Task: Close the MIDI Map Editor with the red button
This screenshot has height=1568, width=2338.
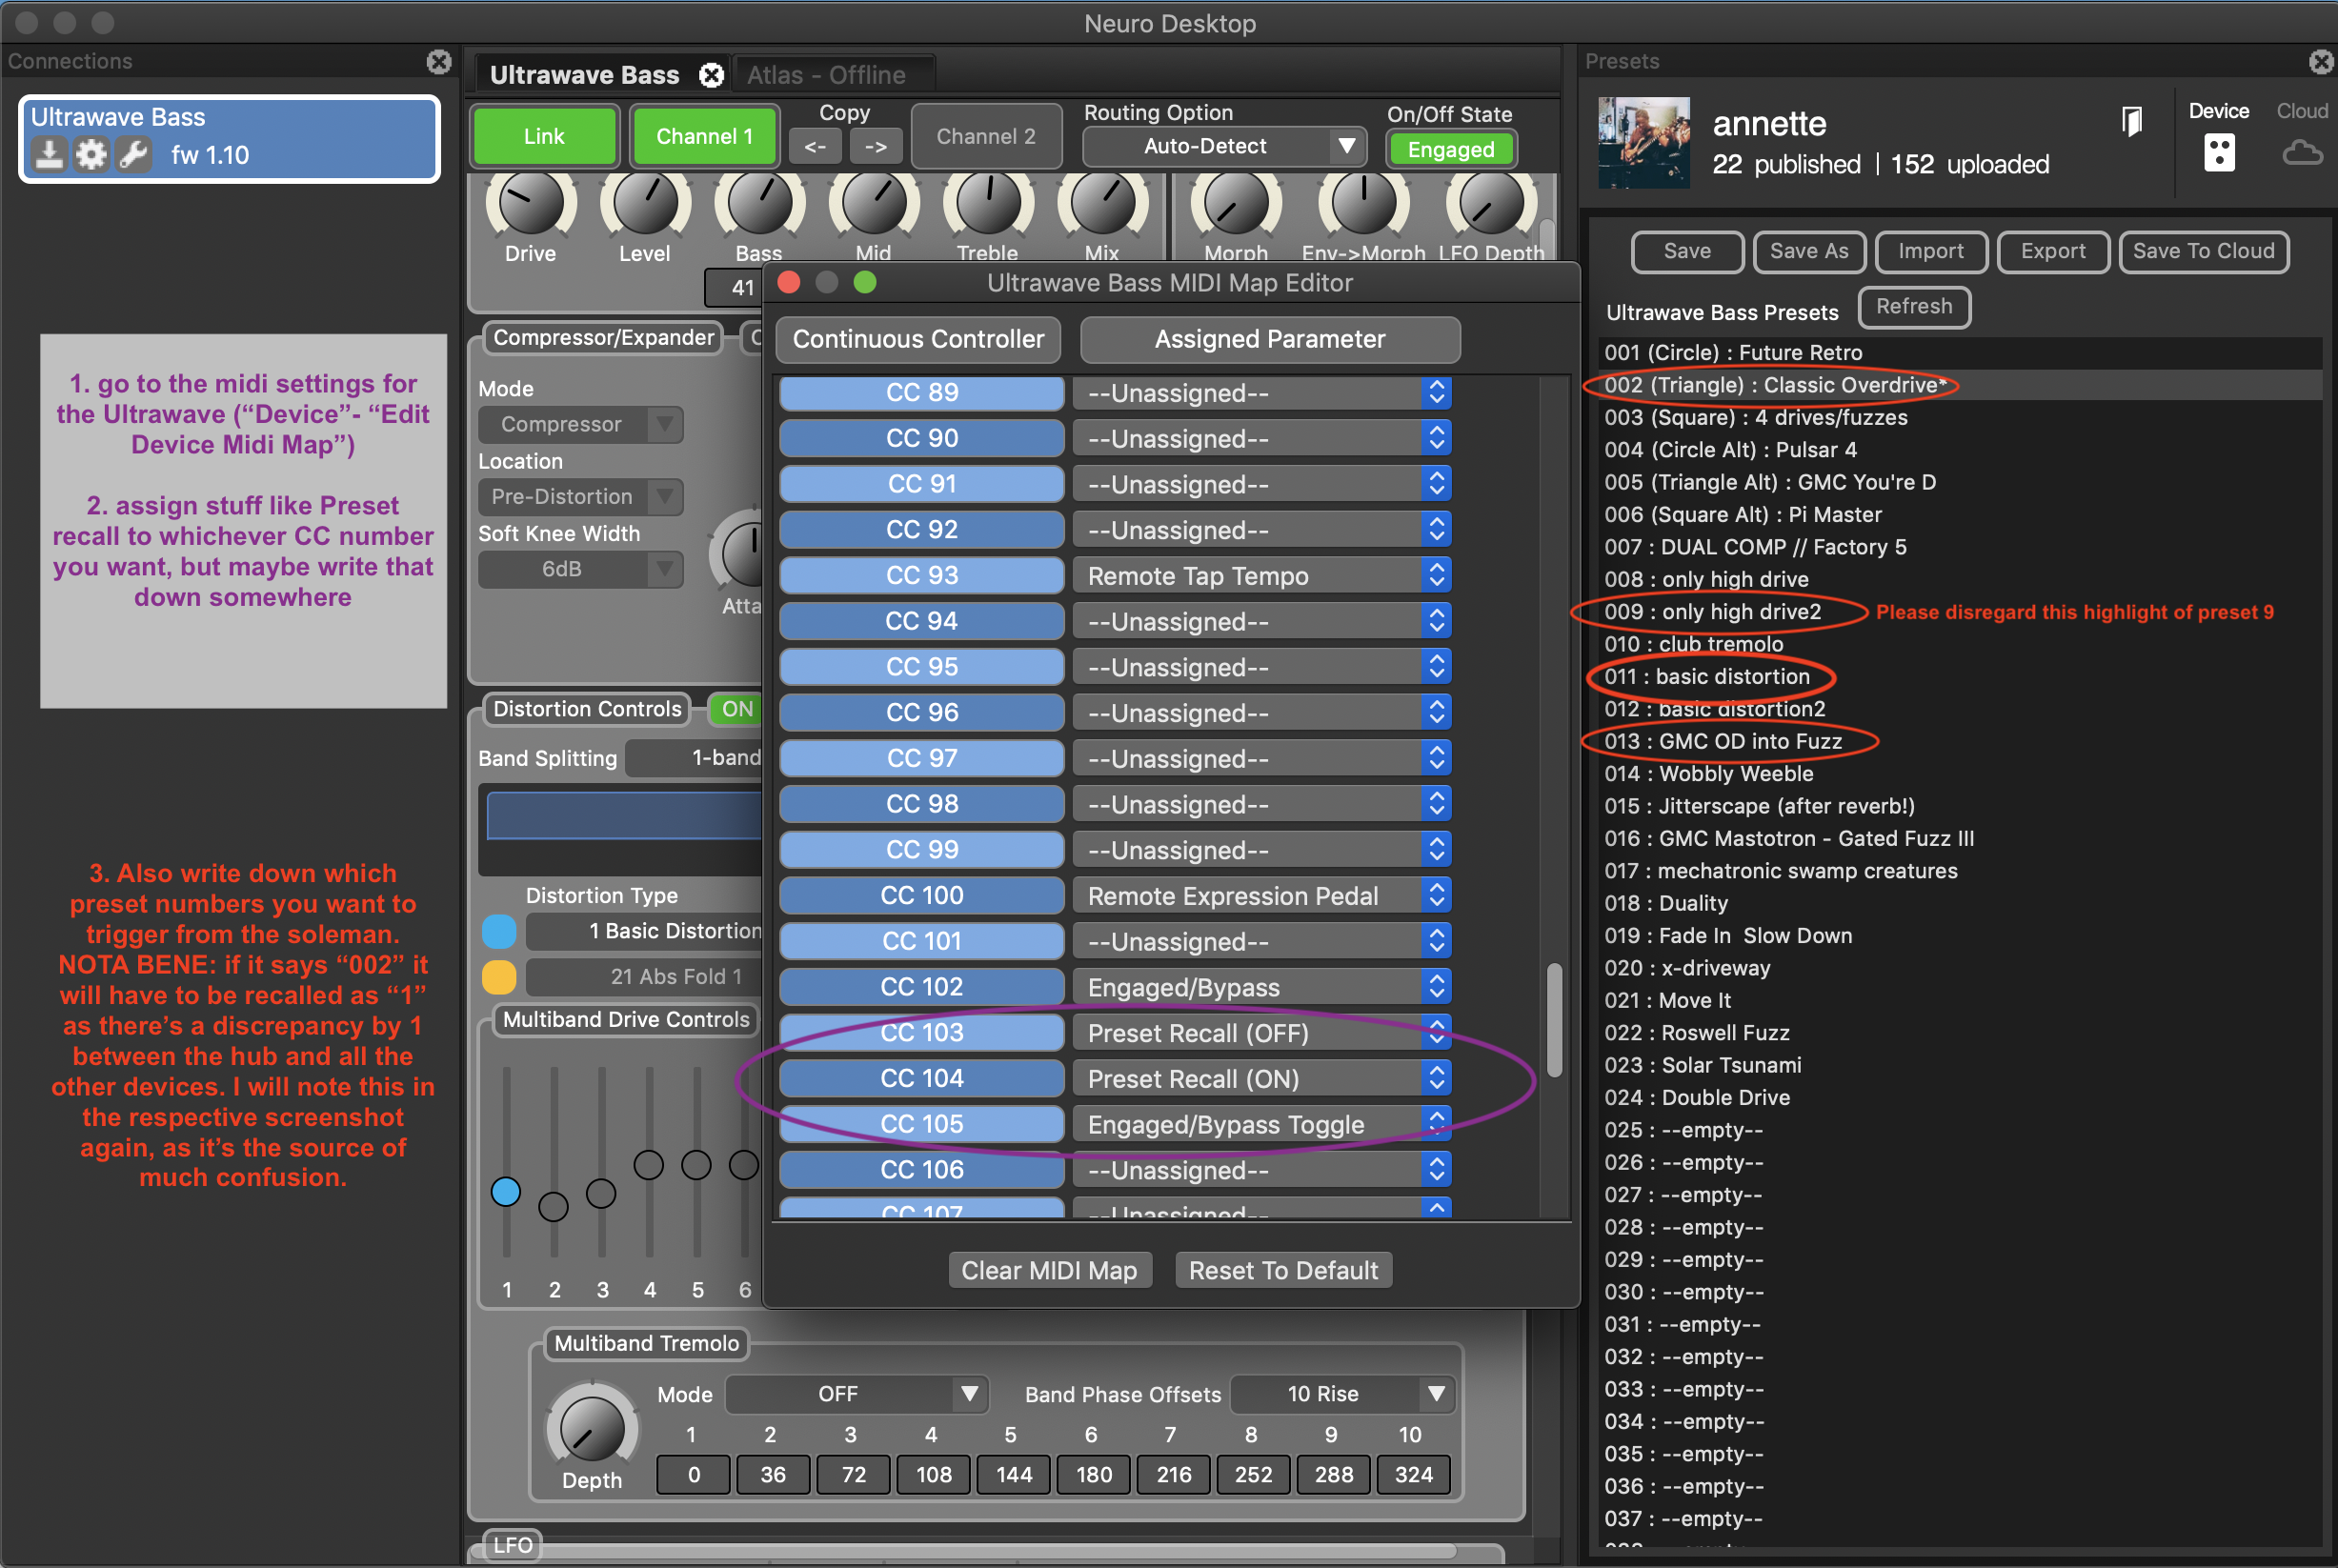Action: click(x=789, y=283)
